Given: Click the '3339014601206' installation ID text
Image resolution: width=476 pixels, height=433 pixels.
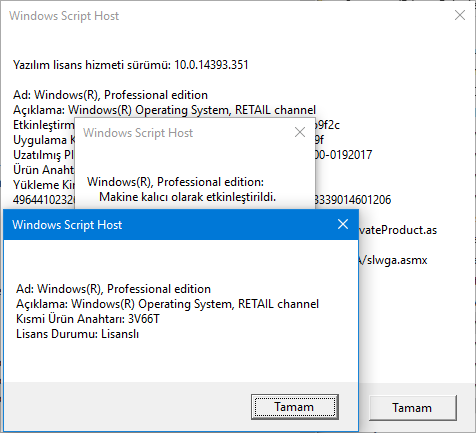Looking at the screenshot, I should [x=353, y=200].
